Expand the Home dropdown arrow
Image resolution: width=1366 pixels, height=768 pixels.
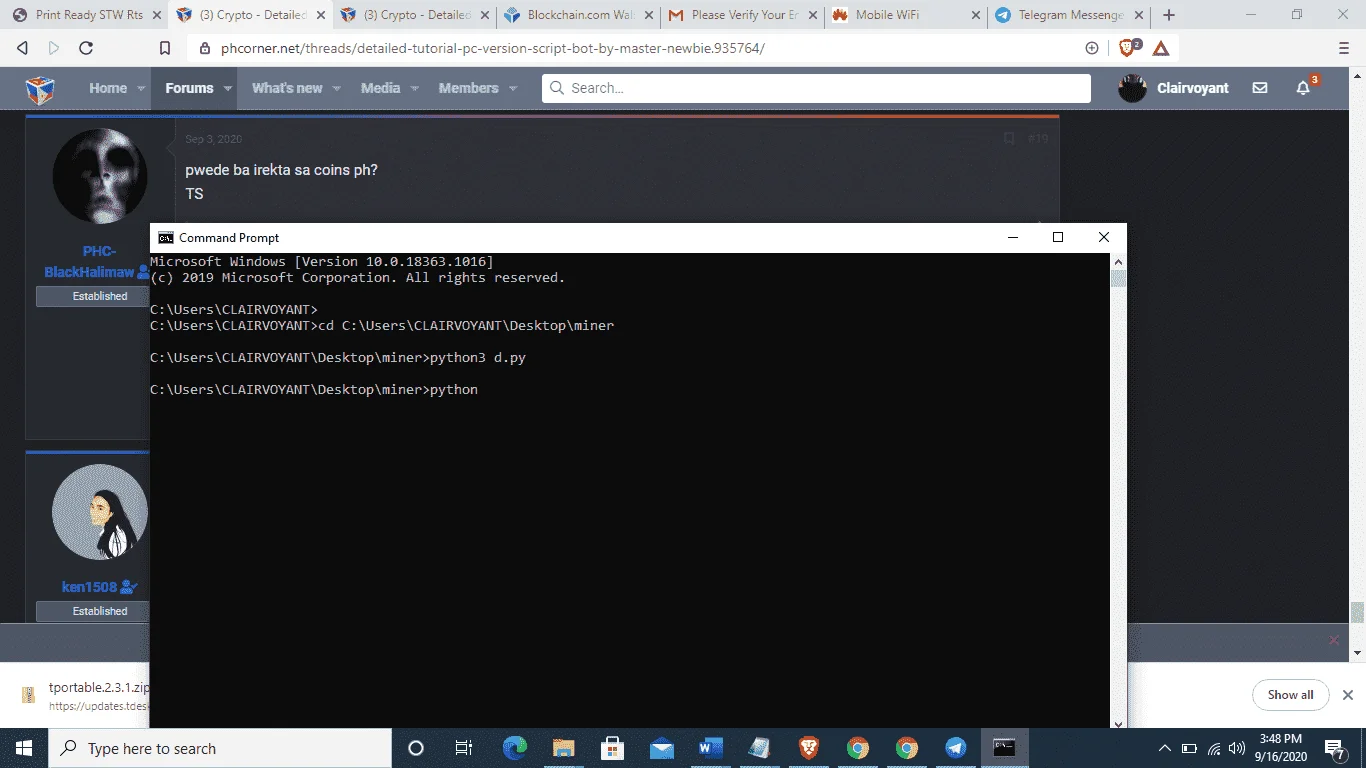141,88
